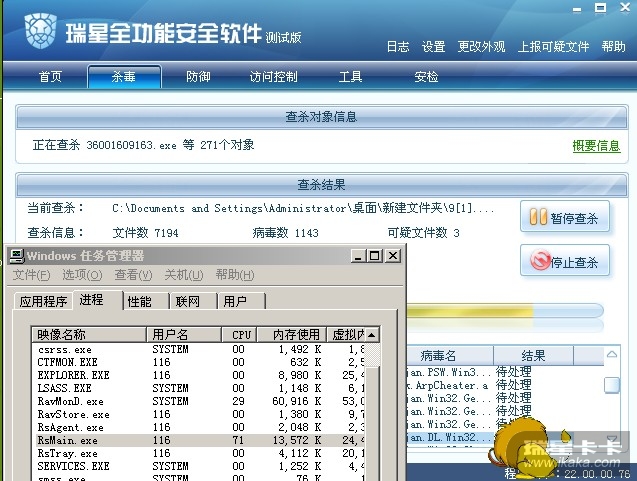Screen dimensions: 637x481
Task: Maximize the Windows Task Manager window
Action: [x=375, y=256]
